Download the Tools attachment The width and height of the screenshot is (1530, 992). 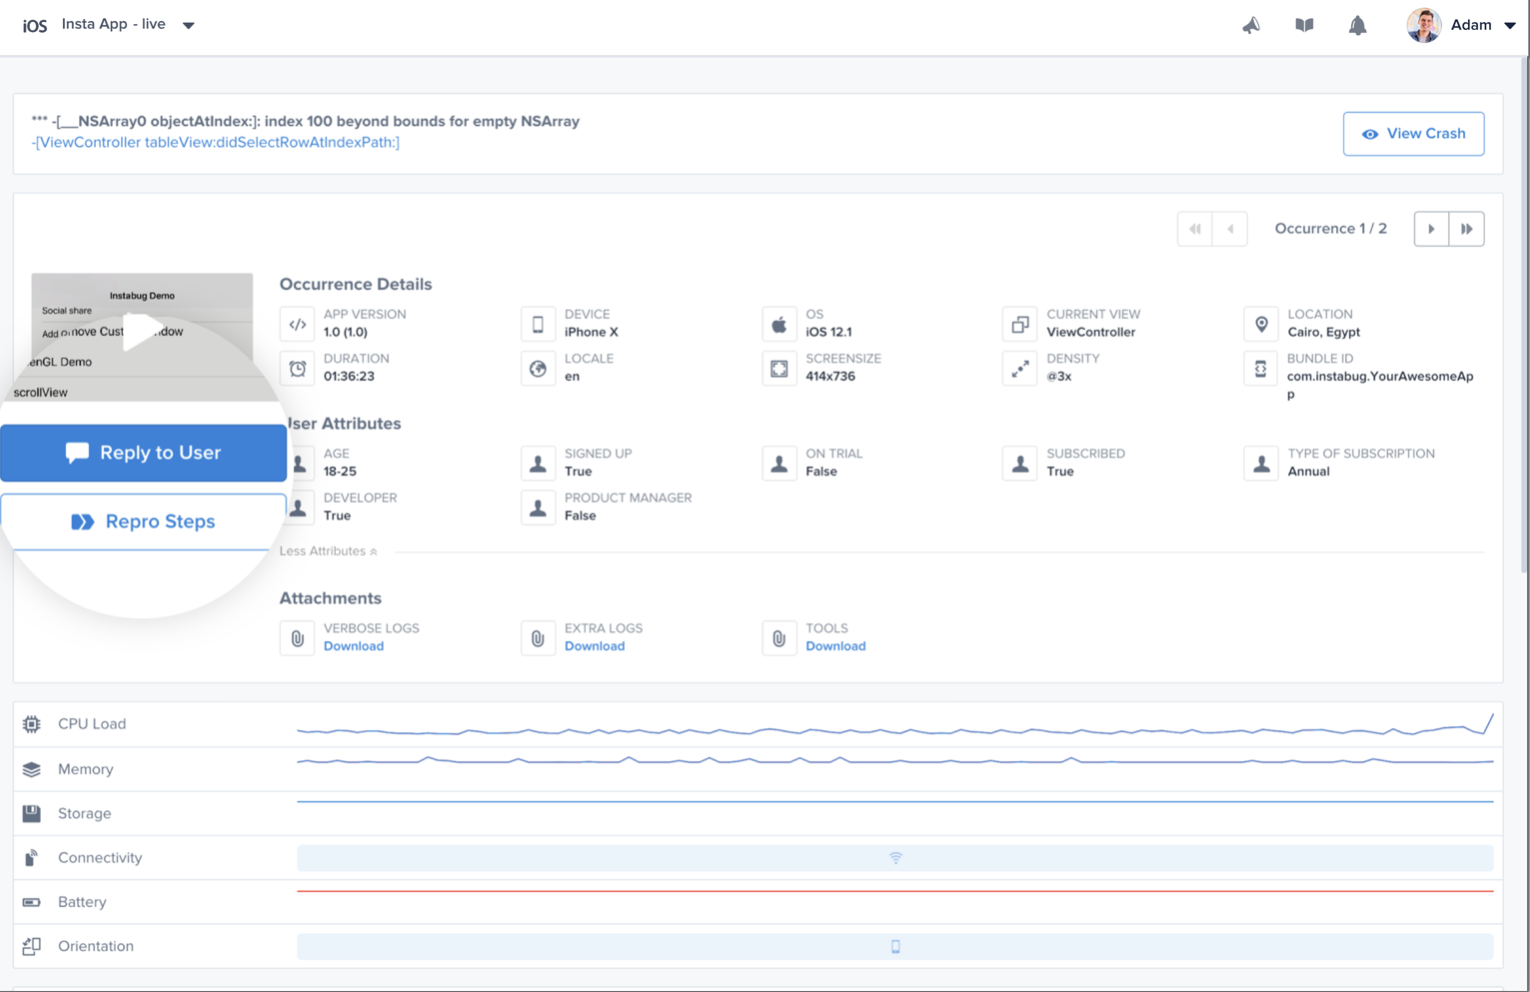click(835, 646)
